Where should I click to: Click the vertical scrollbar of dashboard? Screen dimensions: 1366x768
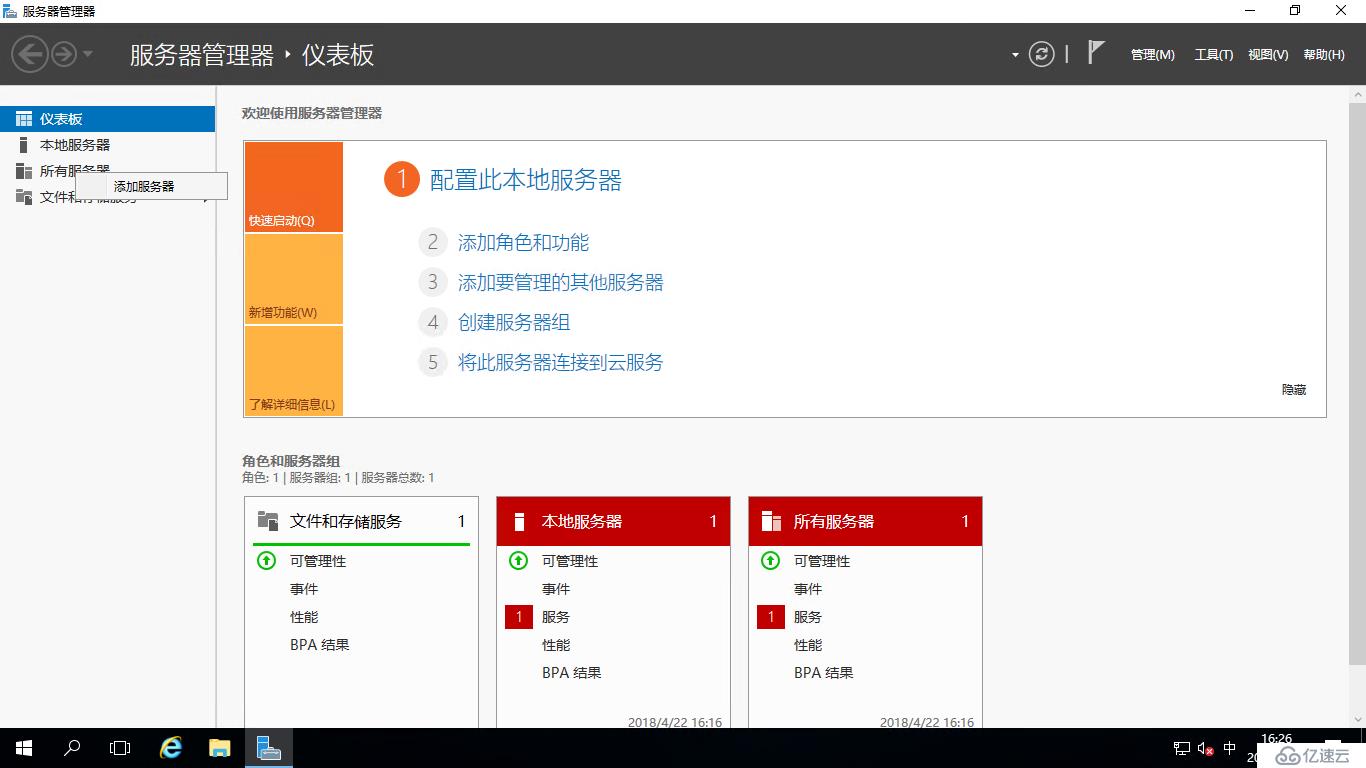(1357, 382)
